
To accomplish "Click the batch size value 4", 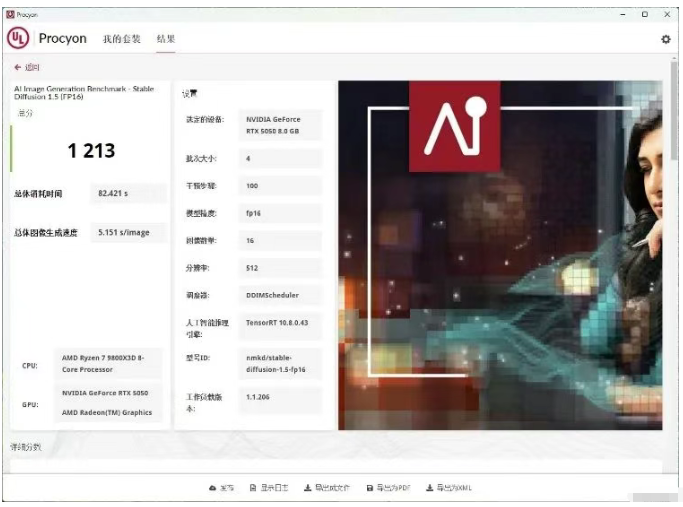I will [x=281, y=159].
